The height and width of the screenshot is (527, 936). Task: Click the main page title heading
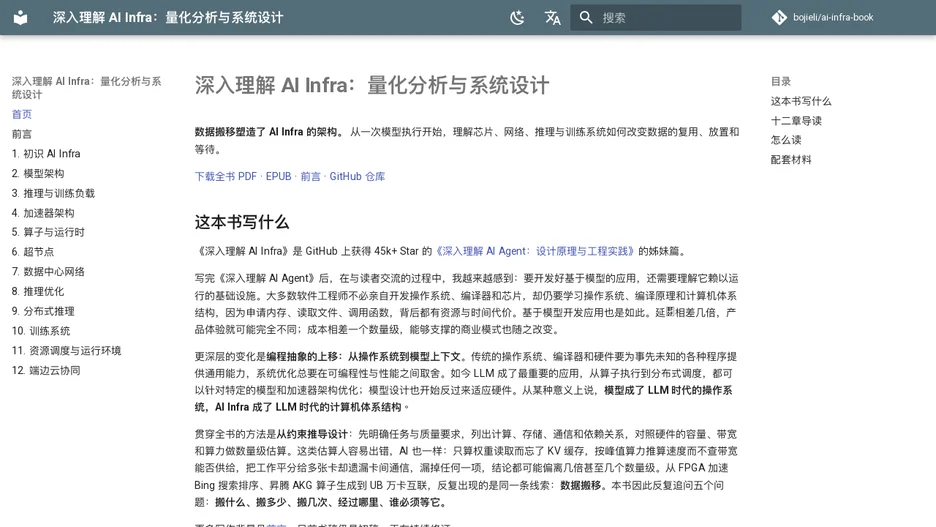click(x=371, y=85)
